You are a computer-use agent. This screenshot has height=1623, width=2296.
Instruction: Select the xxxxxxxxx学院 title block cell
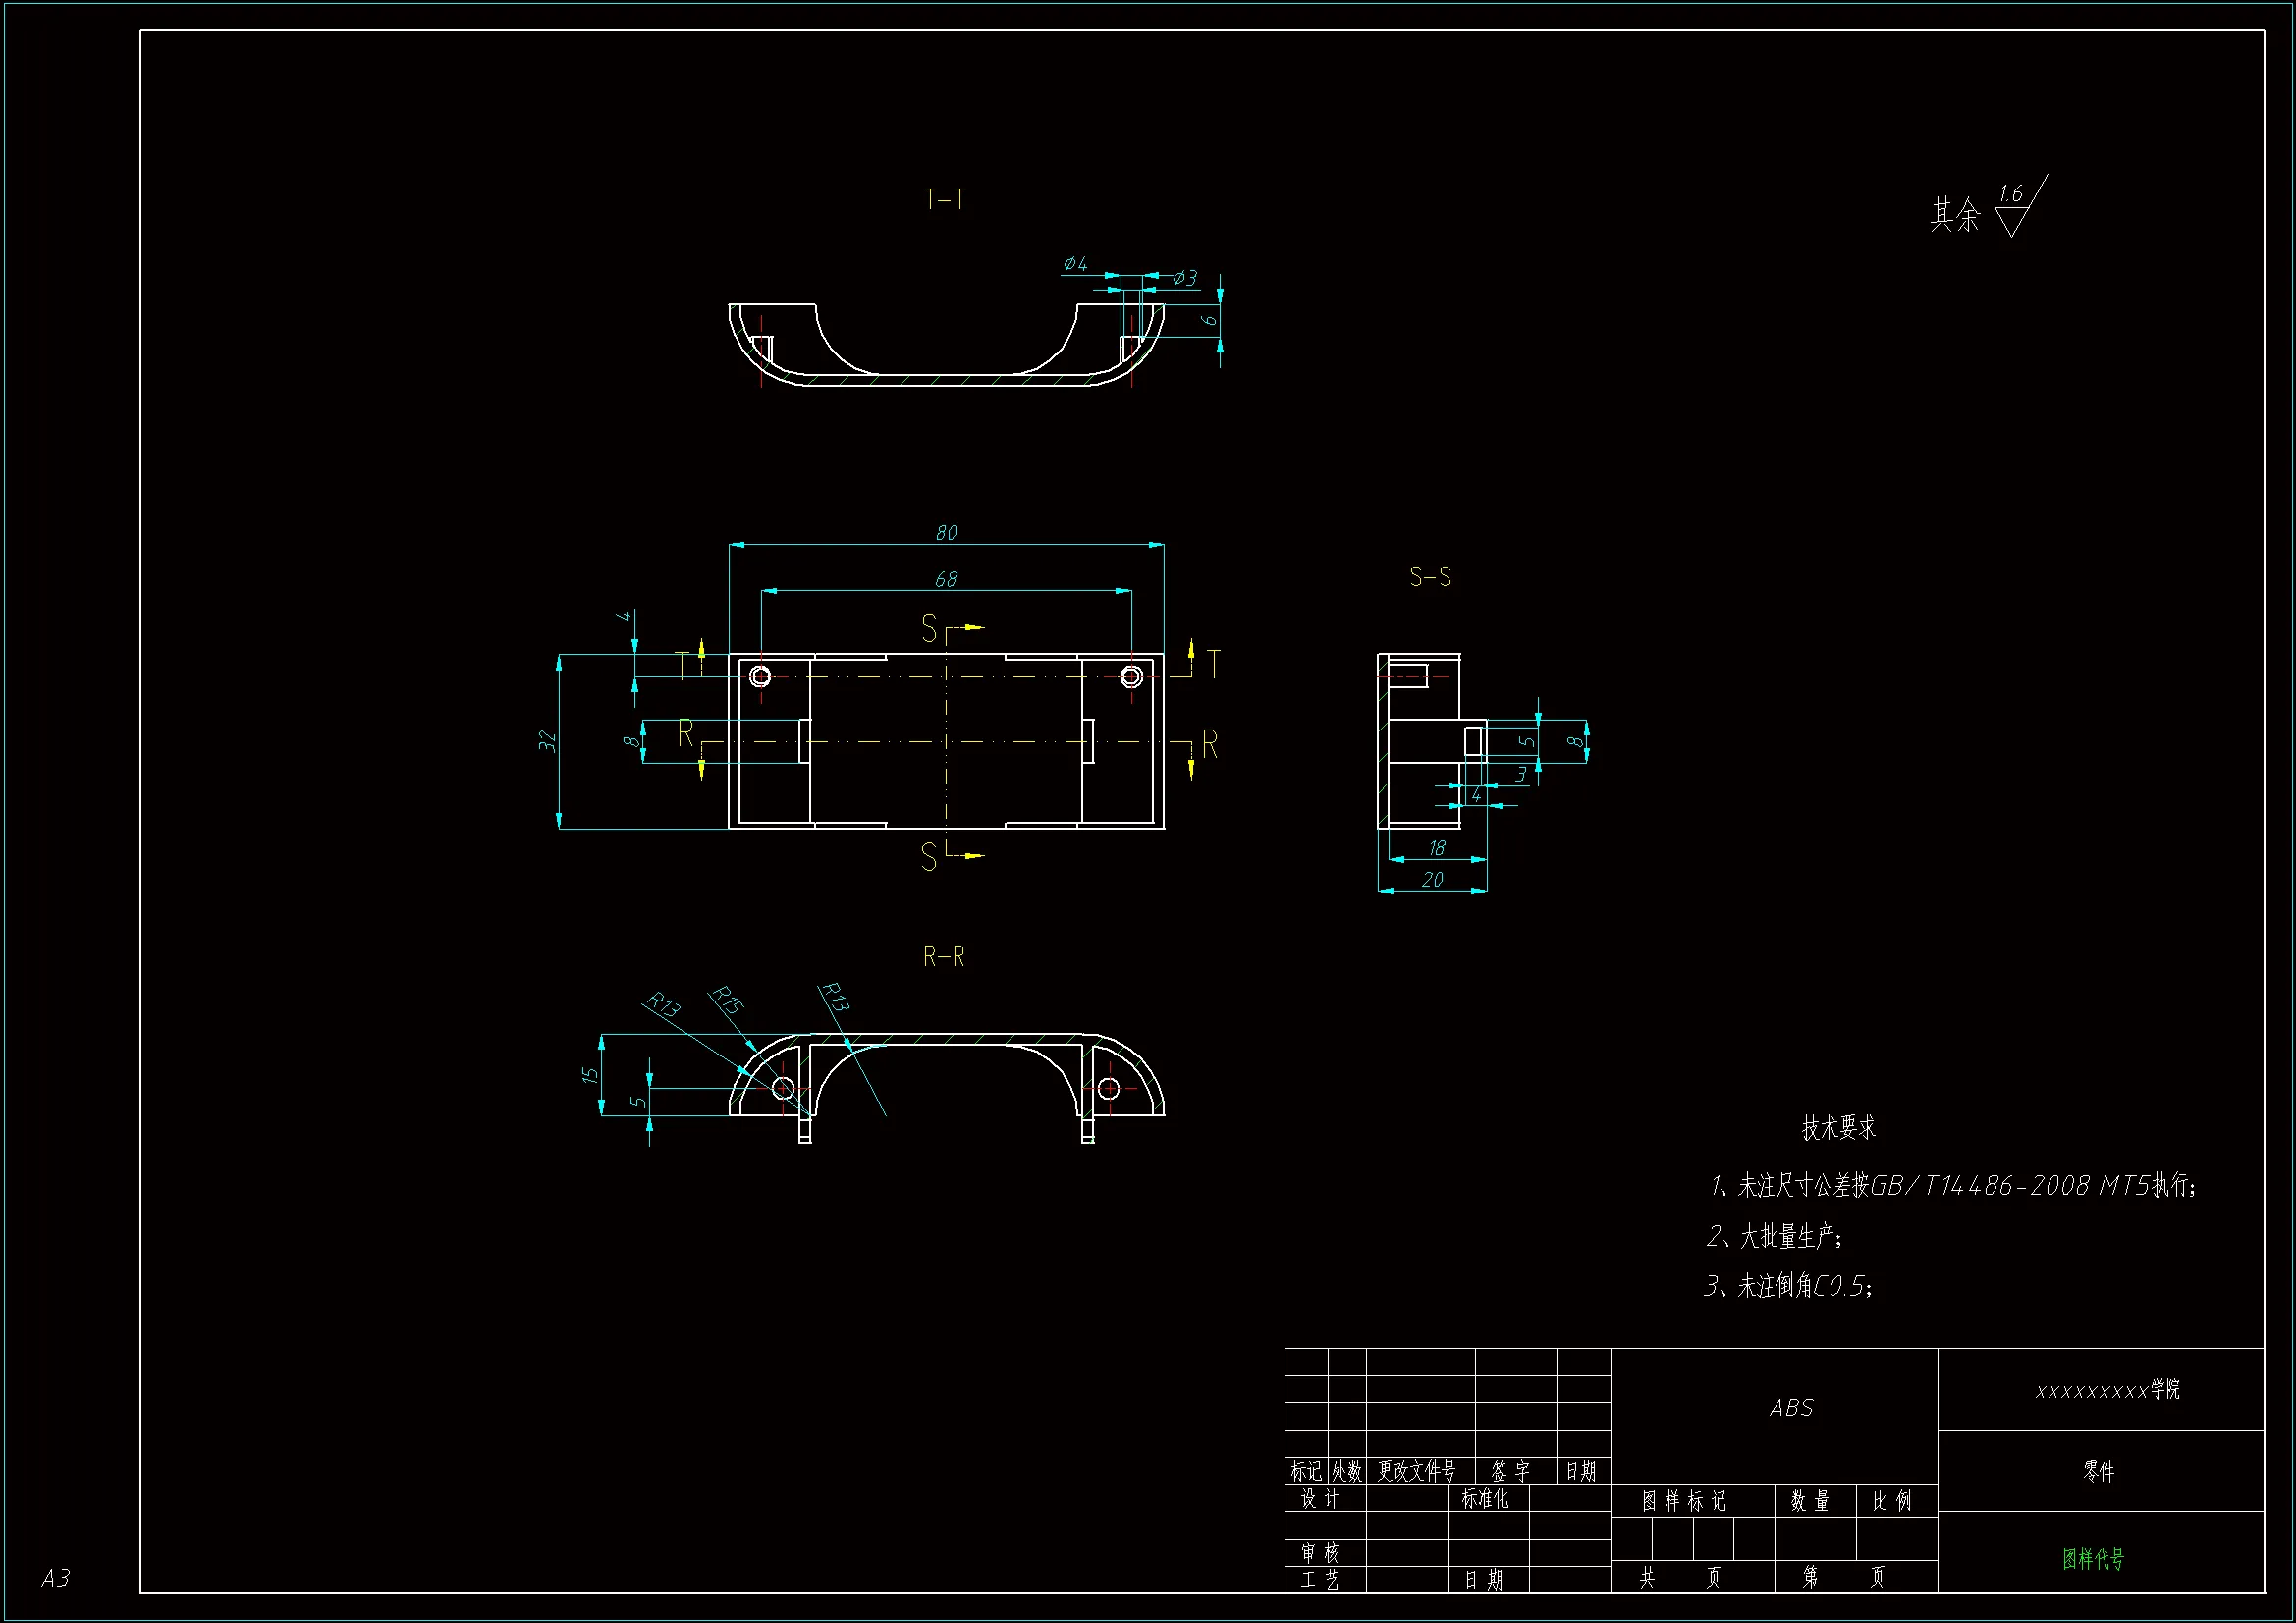(2107, 1390)
